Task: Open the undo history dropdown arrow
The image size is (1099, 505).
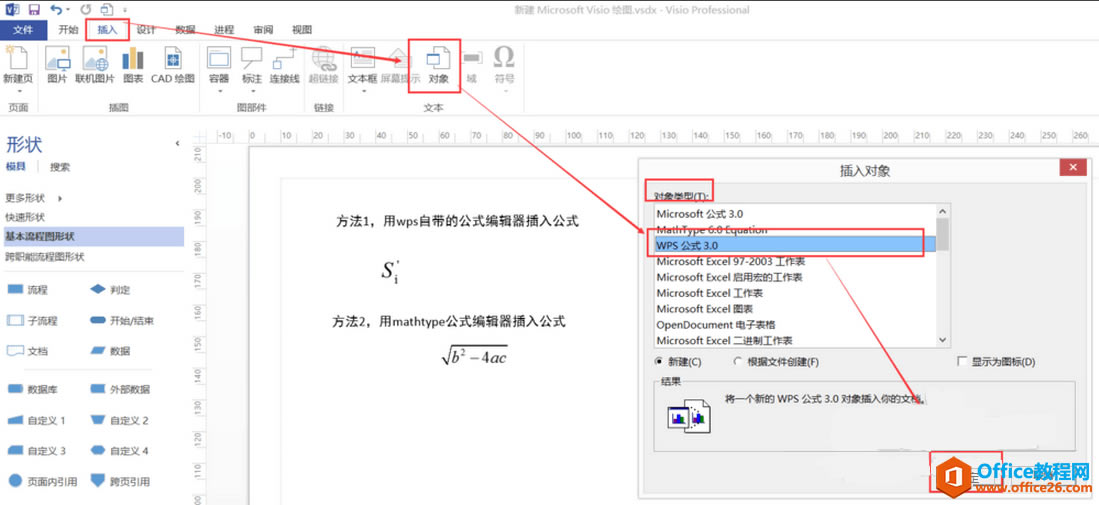Action: click(x=68, y=11)
